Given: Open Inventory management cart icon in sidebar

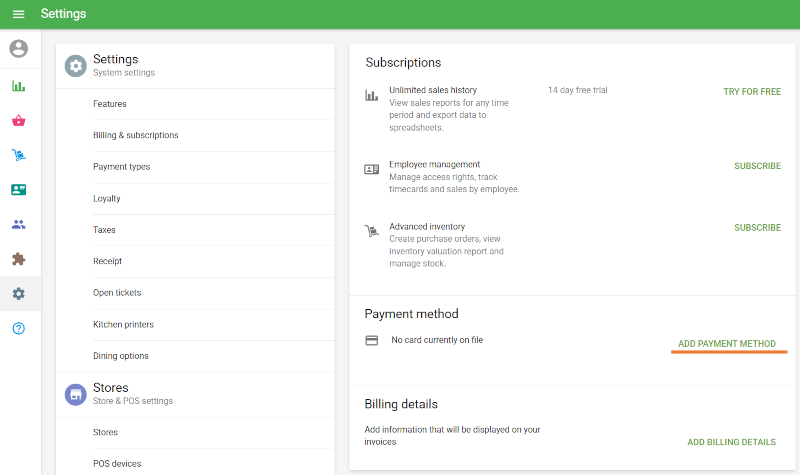Looking at the screenshot, I should 18,155.
